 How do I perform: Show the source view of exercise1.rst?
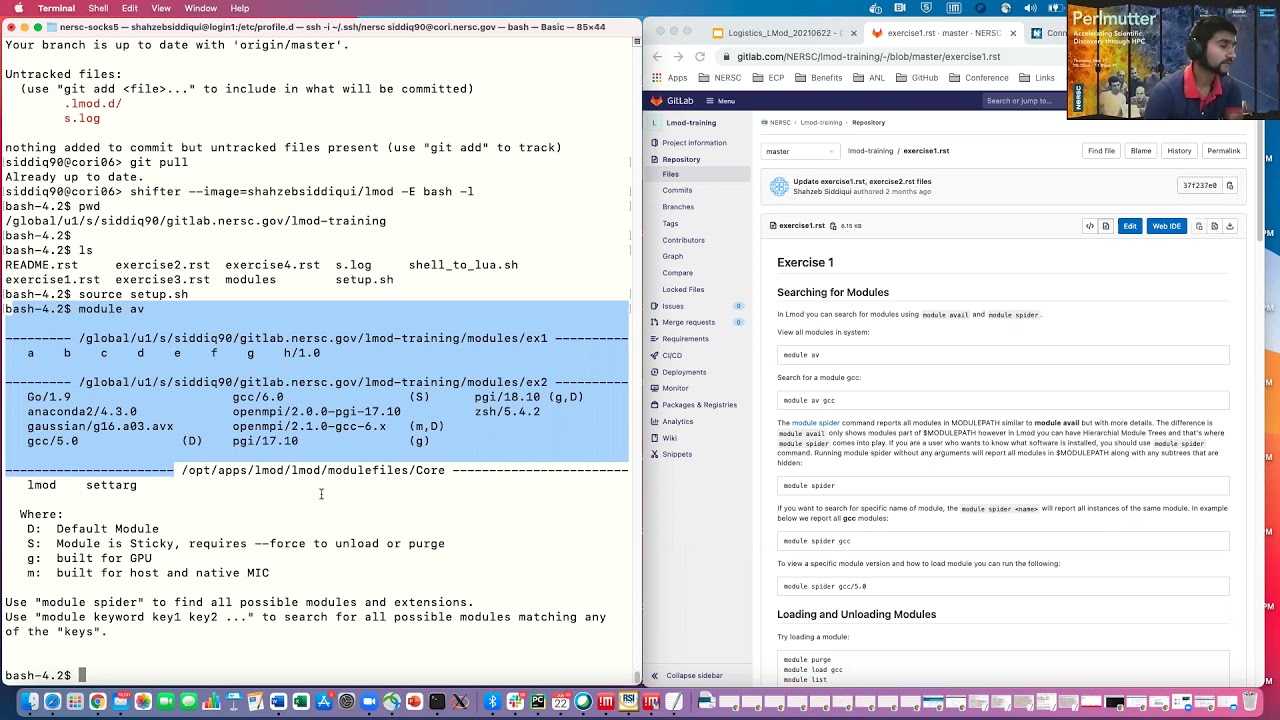(x=1090, y=226)
